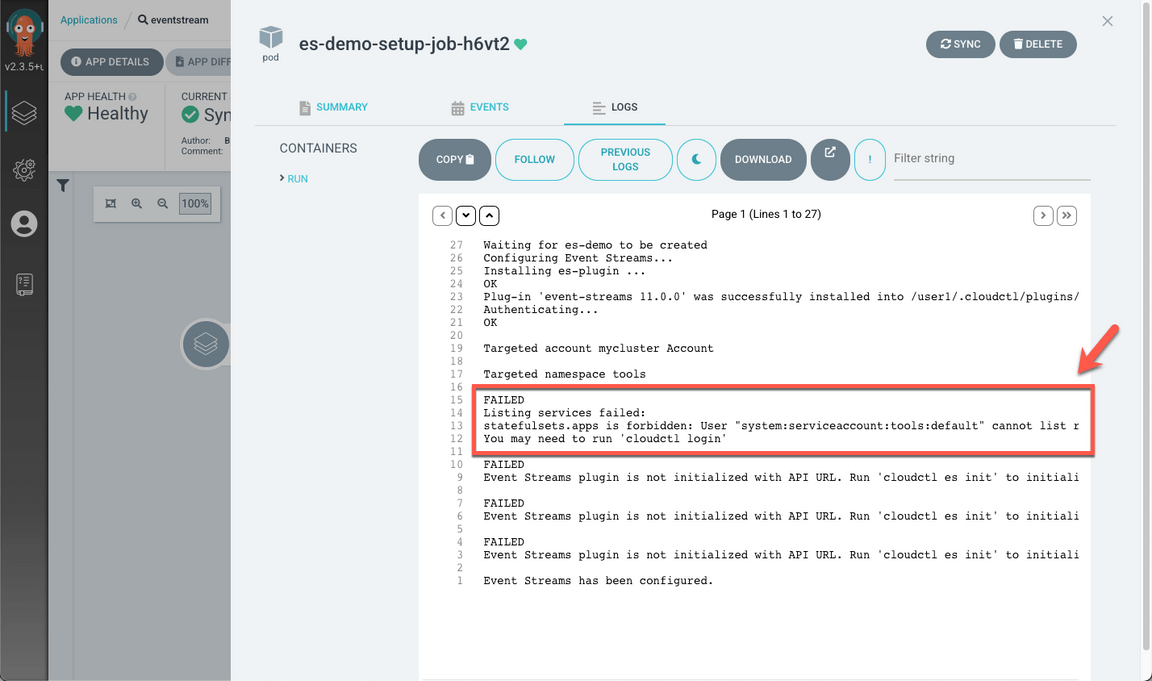Toggle Previous Logs view
The image size is (1152, 681).
pos(625,159)
